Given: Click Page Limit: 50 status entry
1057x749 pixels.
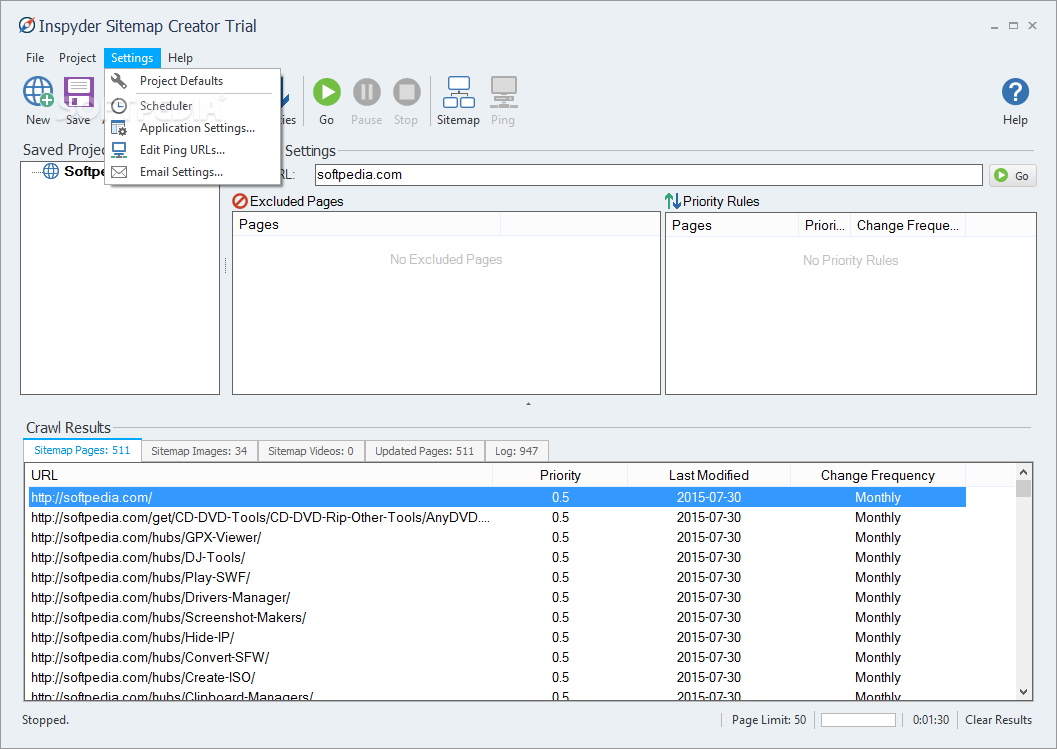Looking at the screenshot, I should tap(769, 720).
